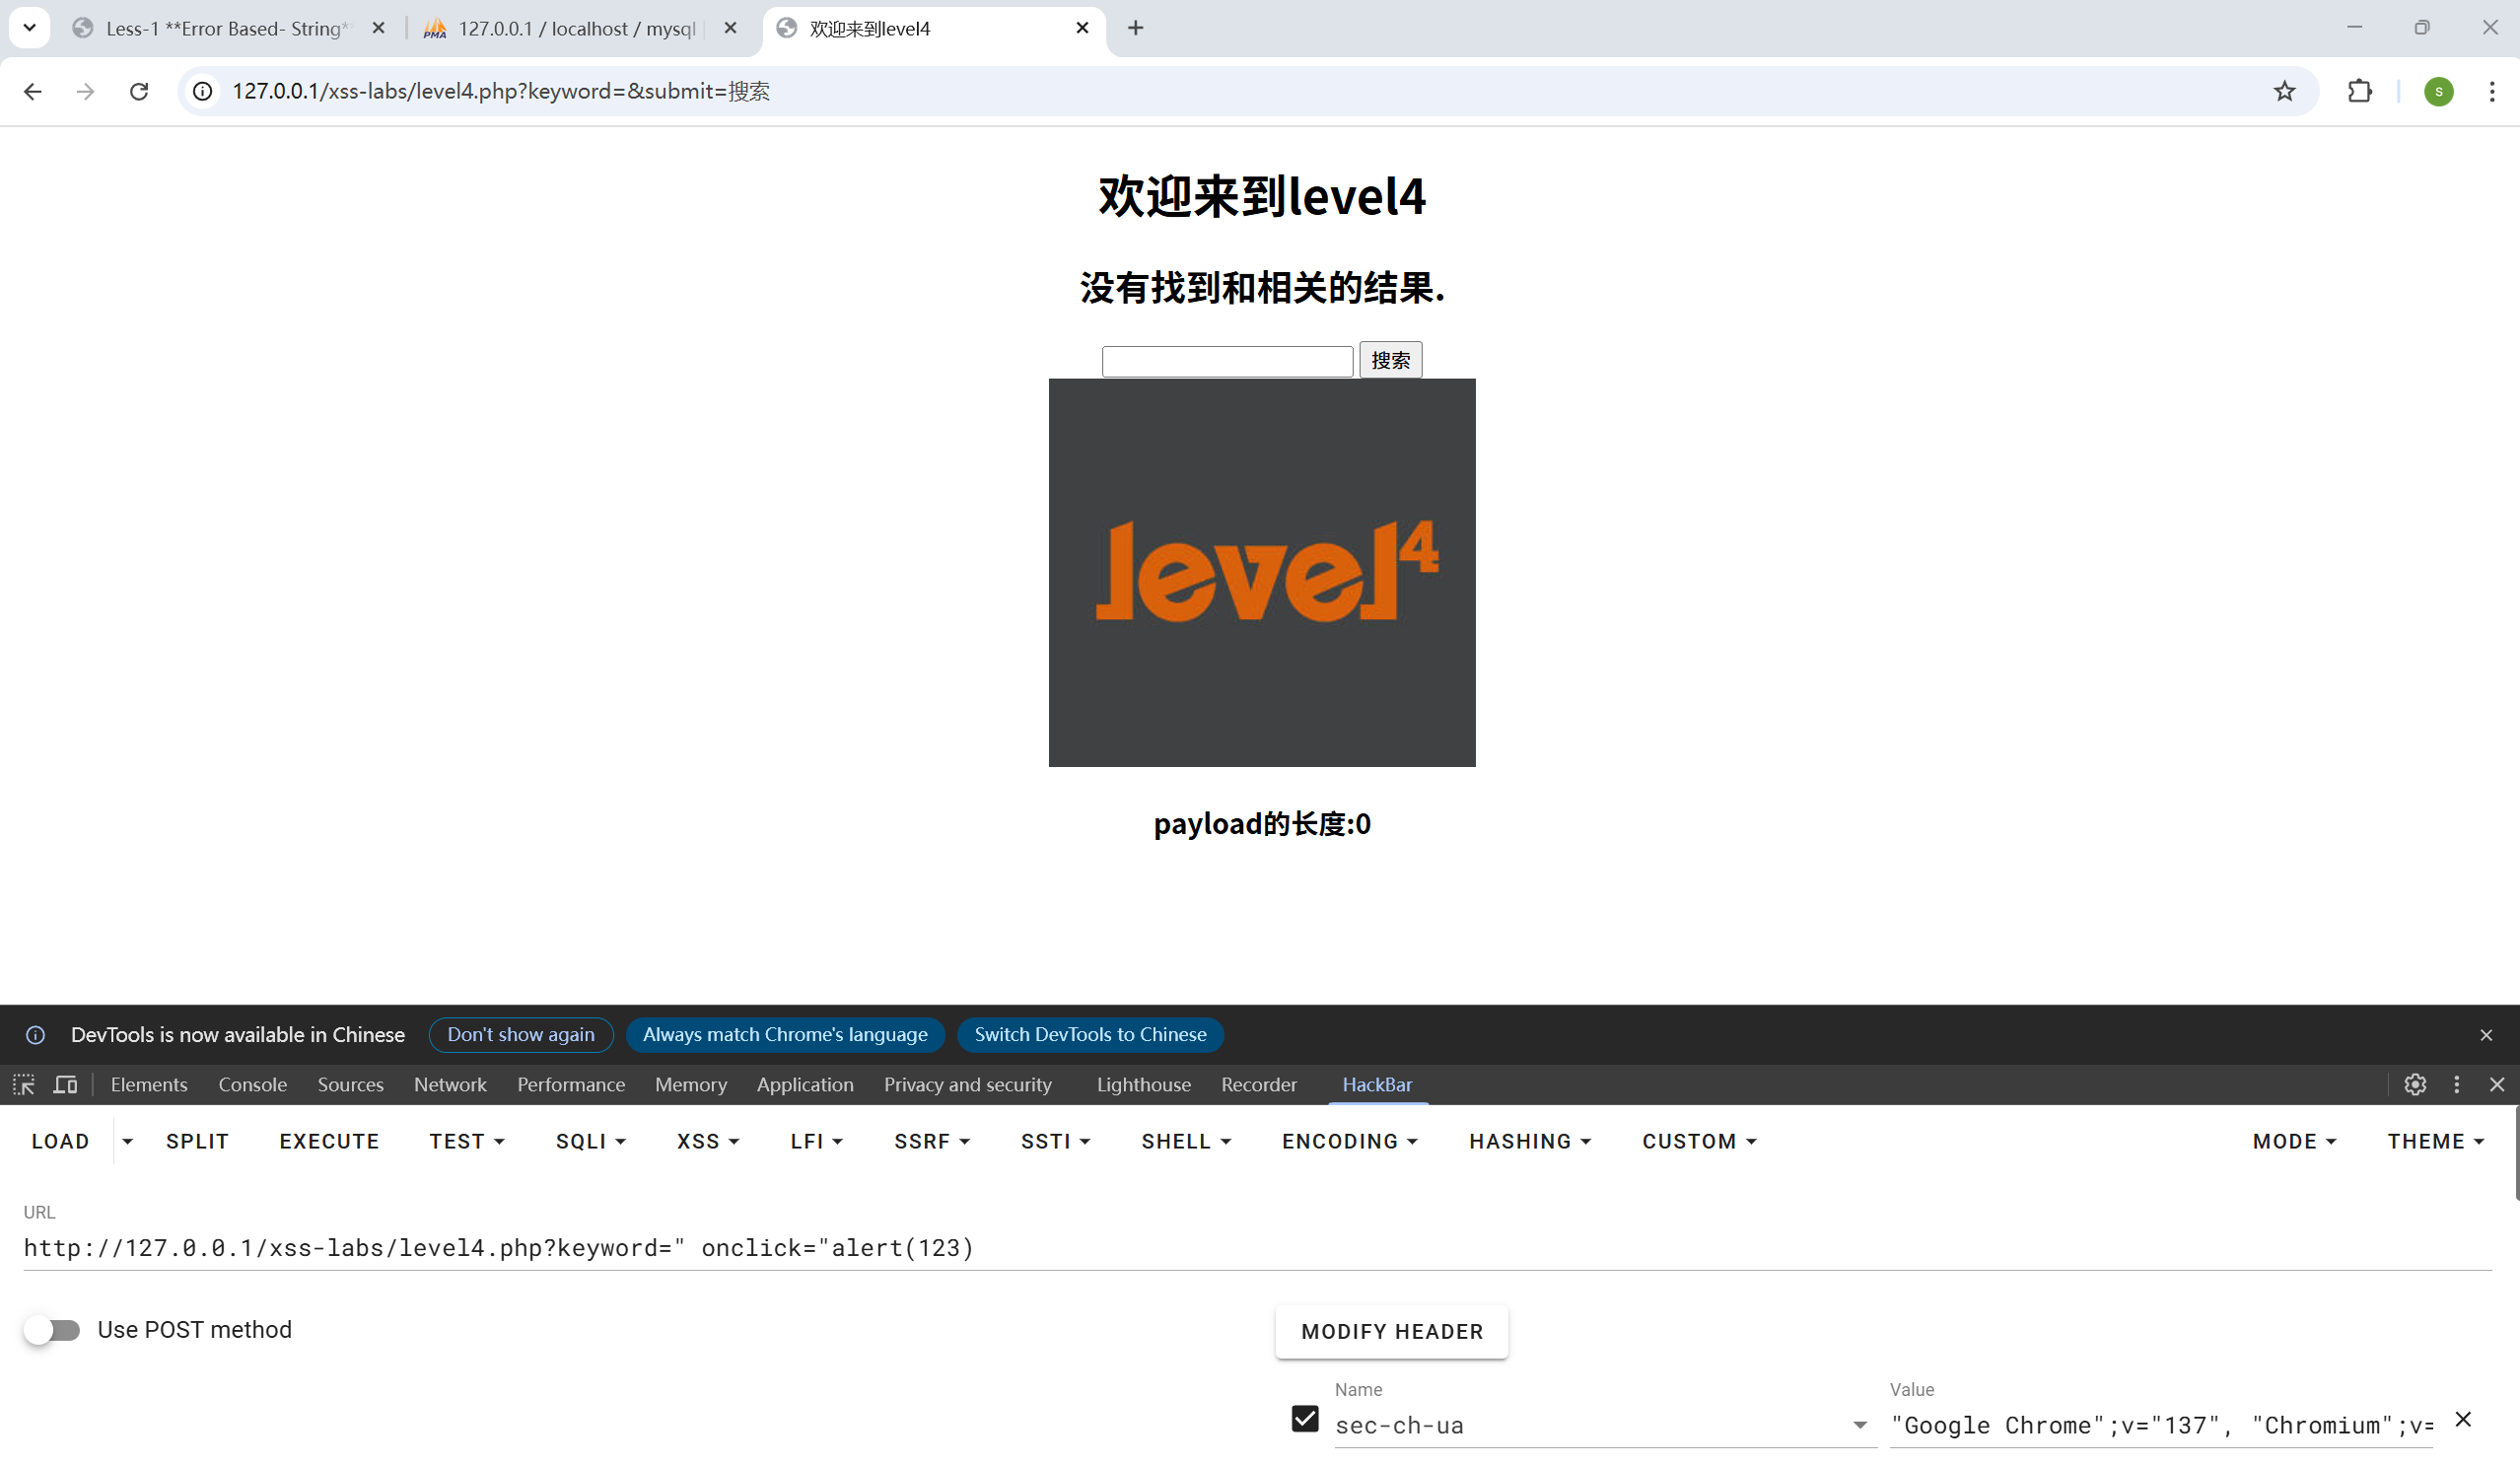Switch to the Console tab
This screenshot has height=1465, width=2520.
point(252,1084)
